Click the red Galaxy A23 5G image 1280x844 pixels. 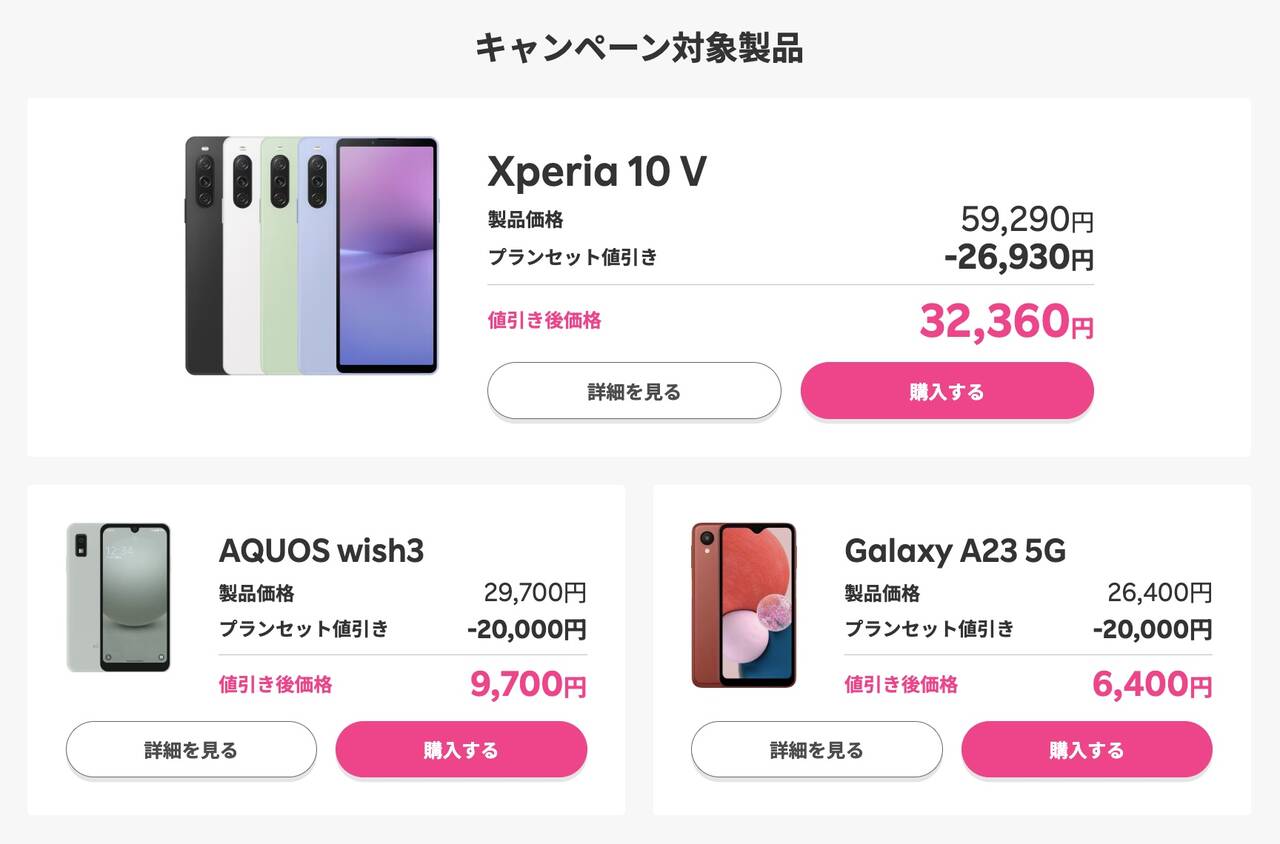[x=743, y=605]
